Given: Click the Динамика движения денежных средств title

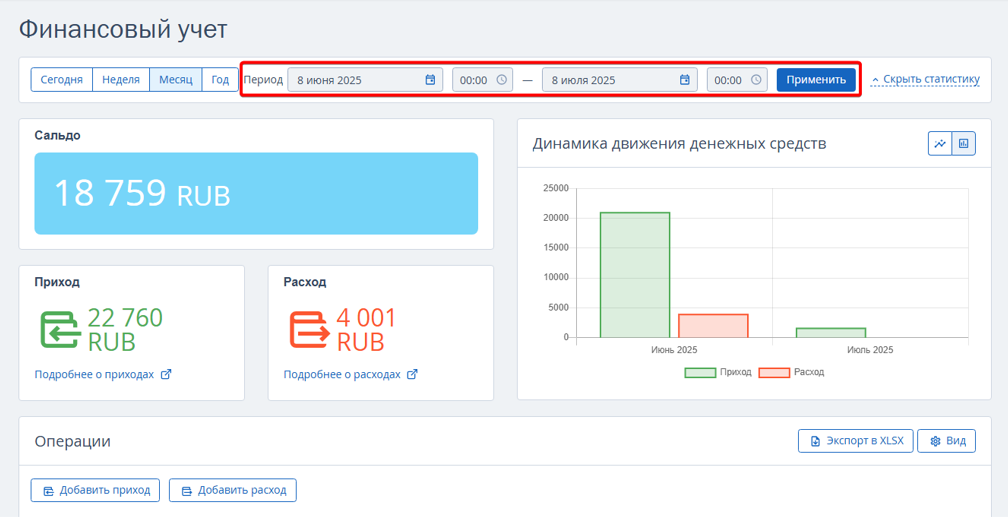Looking at the screenshot, I should tap(679, 144).
